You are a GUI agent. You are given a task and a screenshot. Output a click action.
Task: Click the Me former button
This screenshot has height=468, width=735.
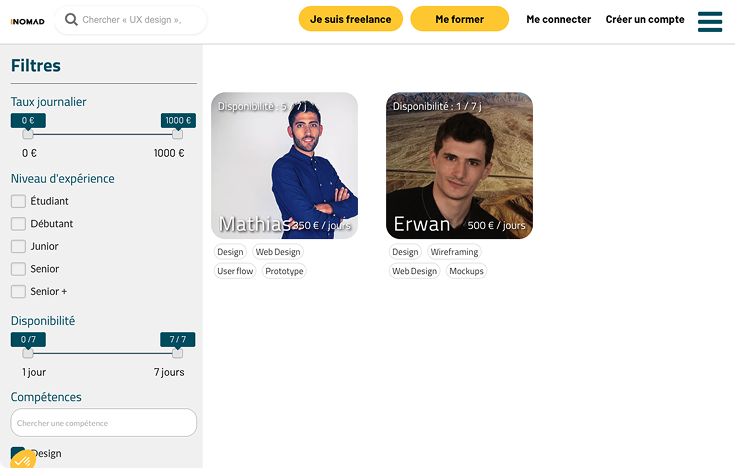(459, 19)
